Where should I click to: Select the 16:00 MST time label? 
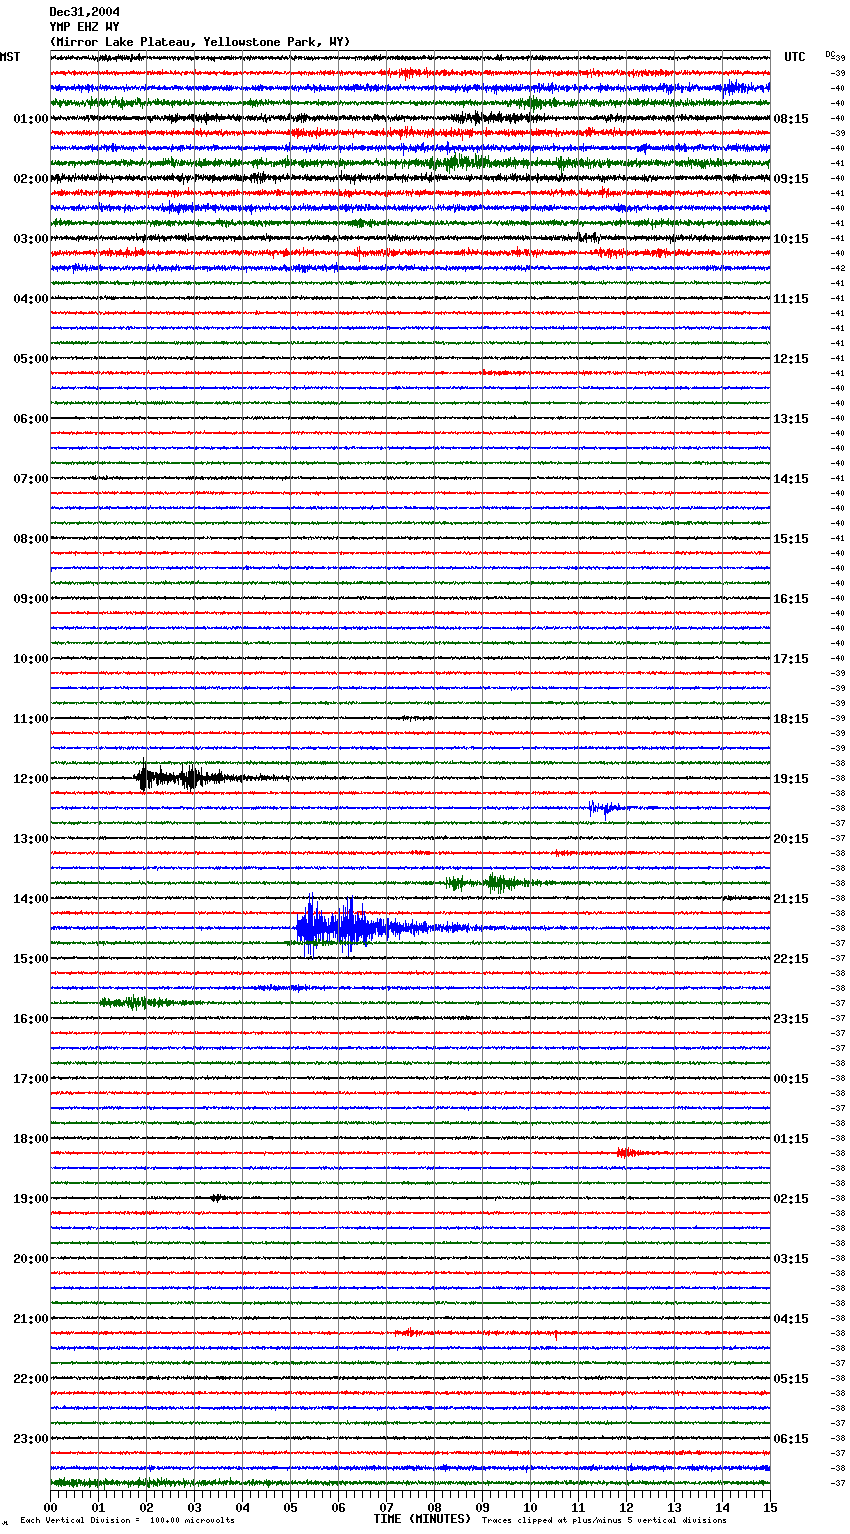pos(31,1019)
